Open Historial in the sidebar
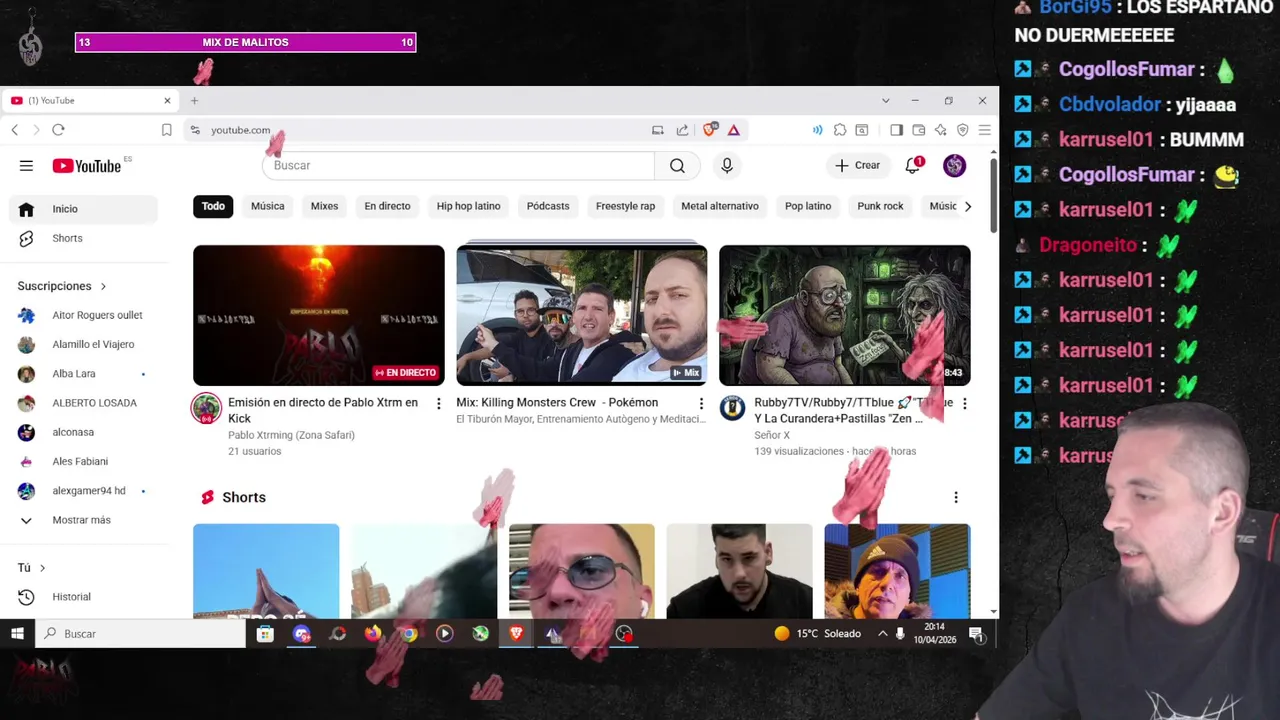This screenshot has width=1280, height=720. (x=84, y=597)
